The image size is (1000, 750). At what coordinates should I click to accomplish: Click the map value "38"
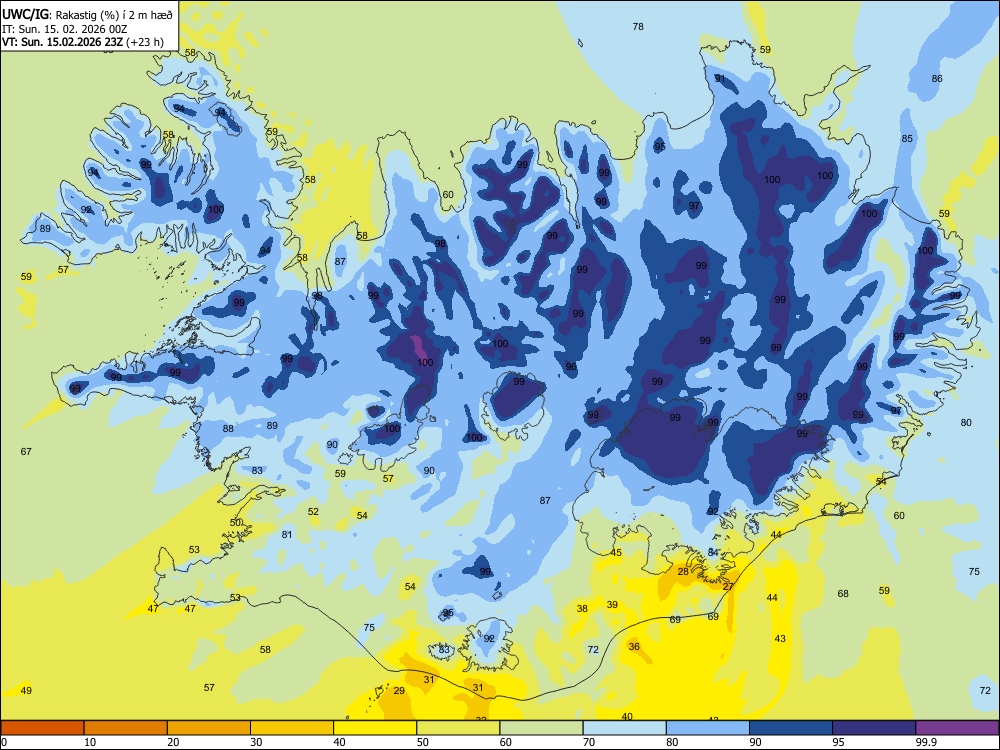582,609
